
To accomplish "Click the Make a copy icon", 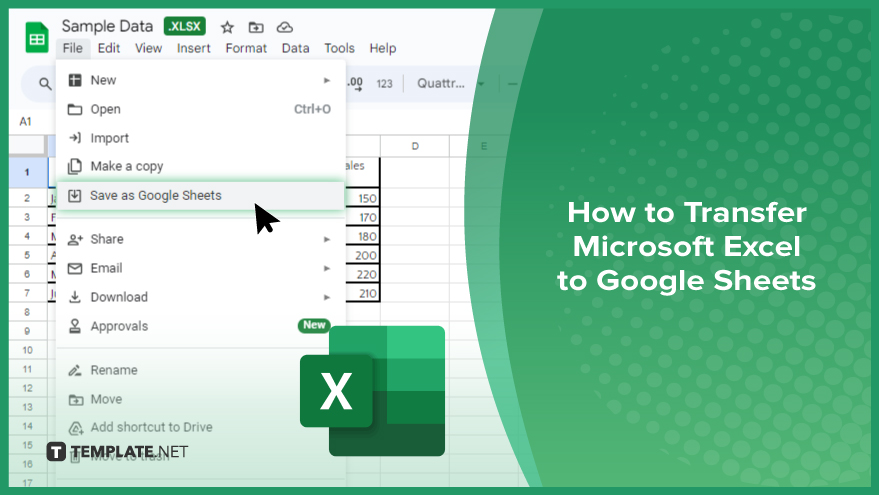I will 75,166.
